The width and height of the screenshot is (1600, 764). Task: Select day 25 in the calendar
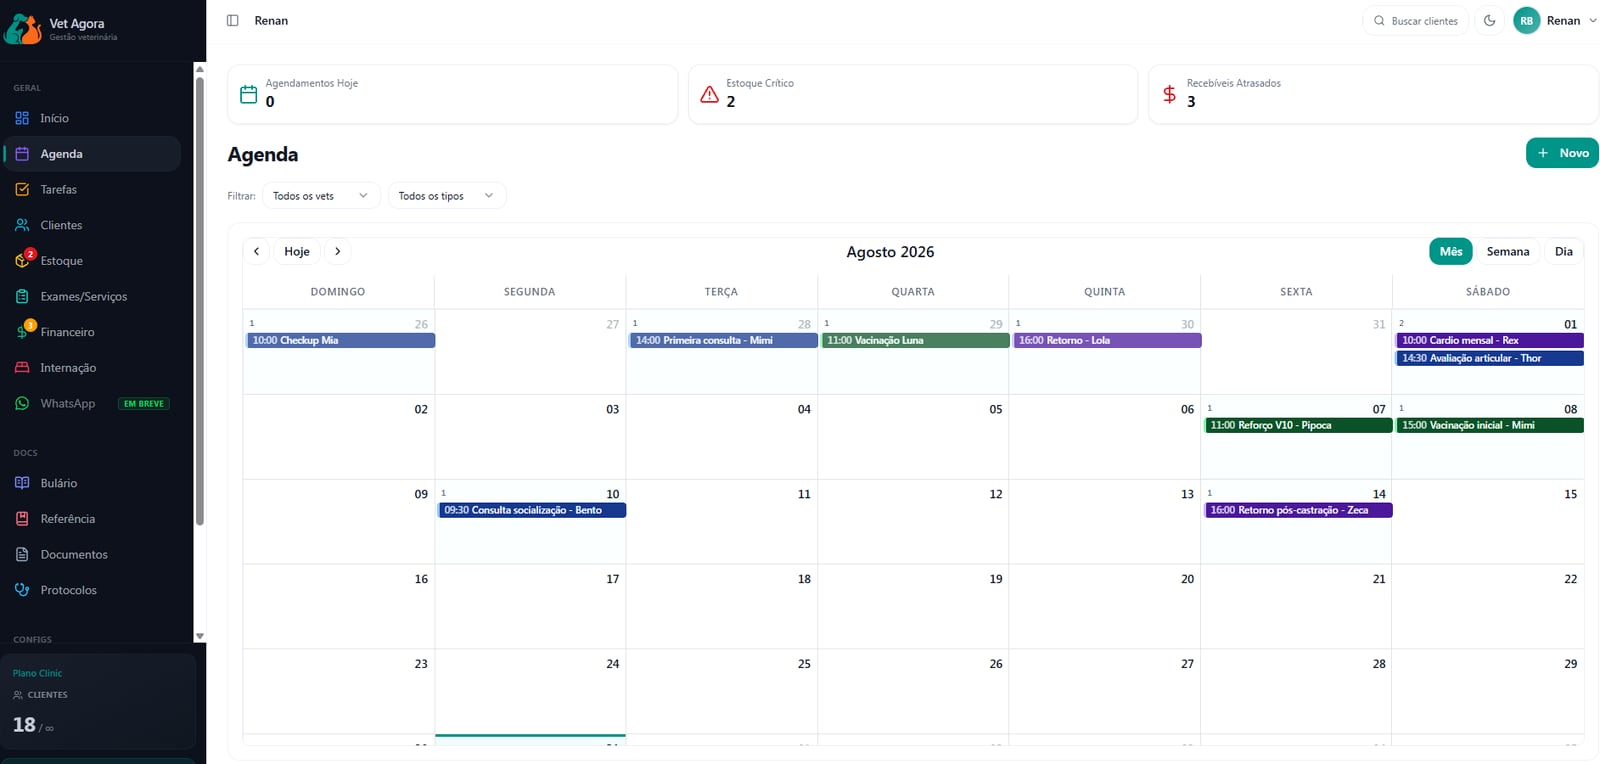(x=722, y=691)
